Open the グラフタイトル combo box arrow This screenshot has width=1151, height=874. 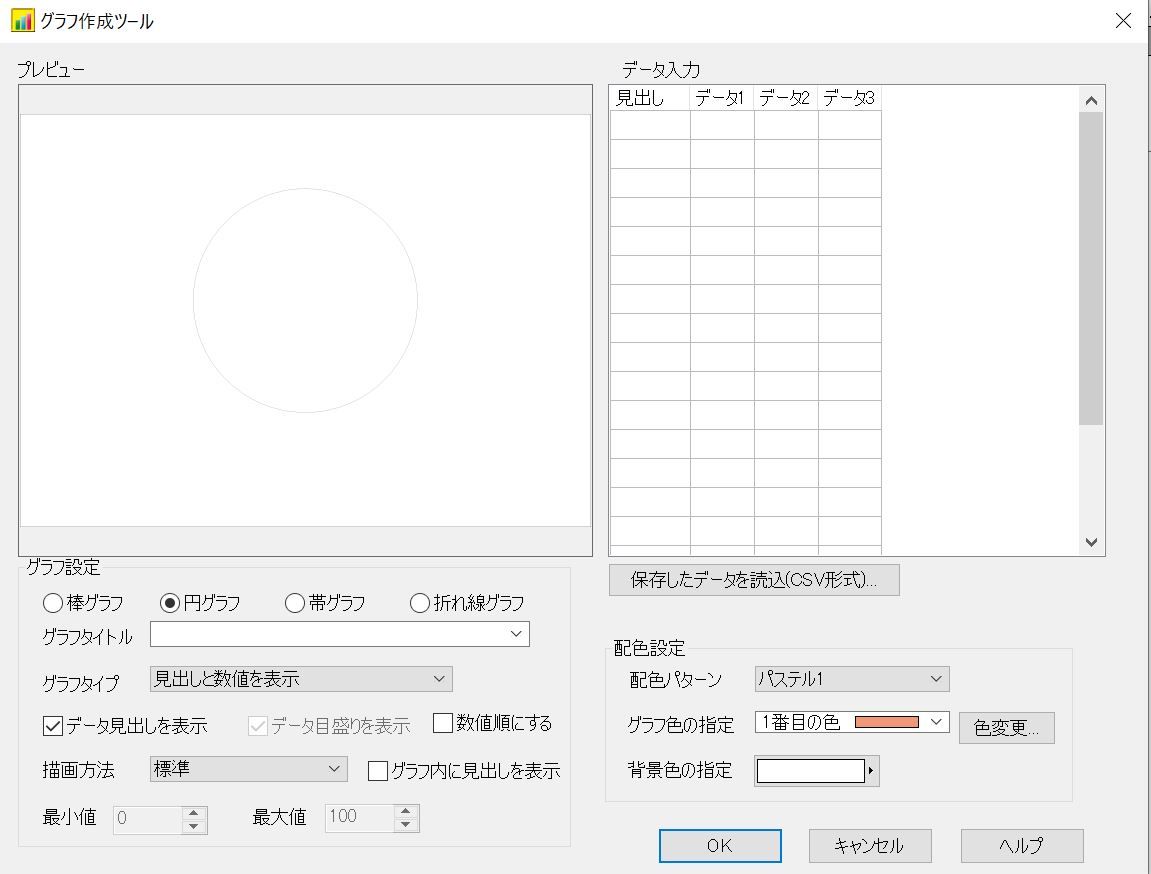click(x=516, y=634)
